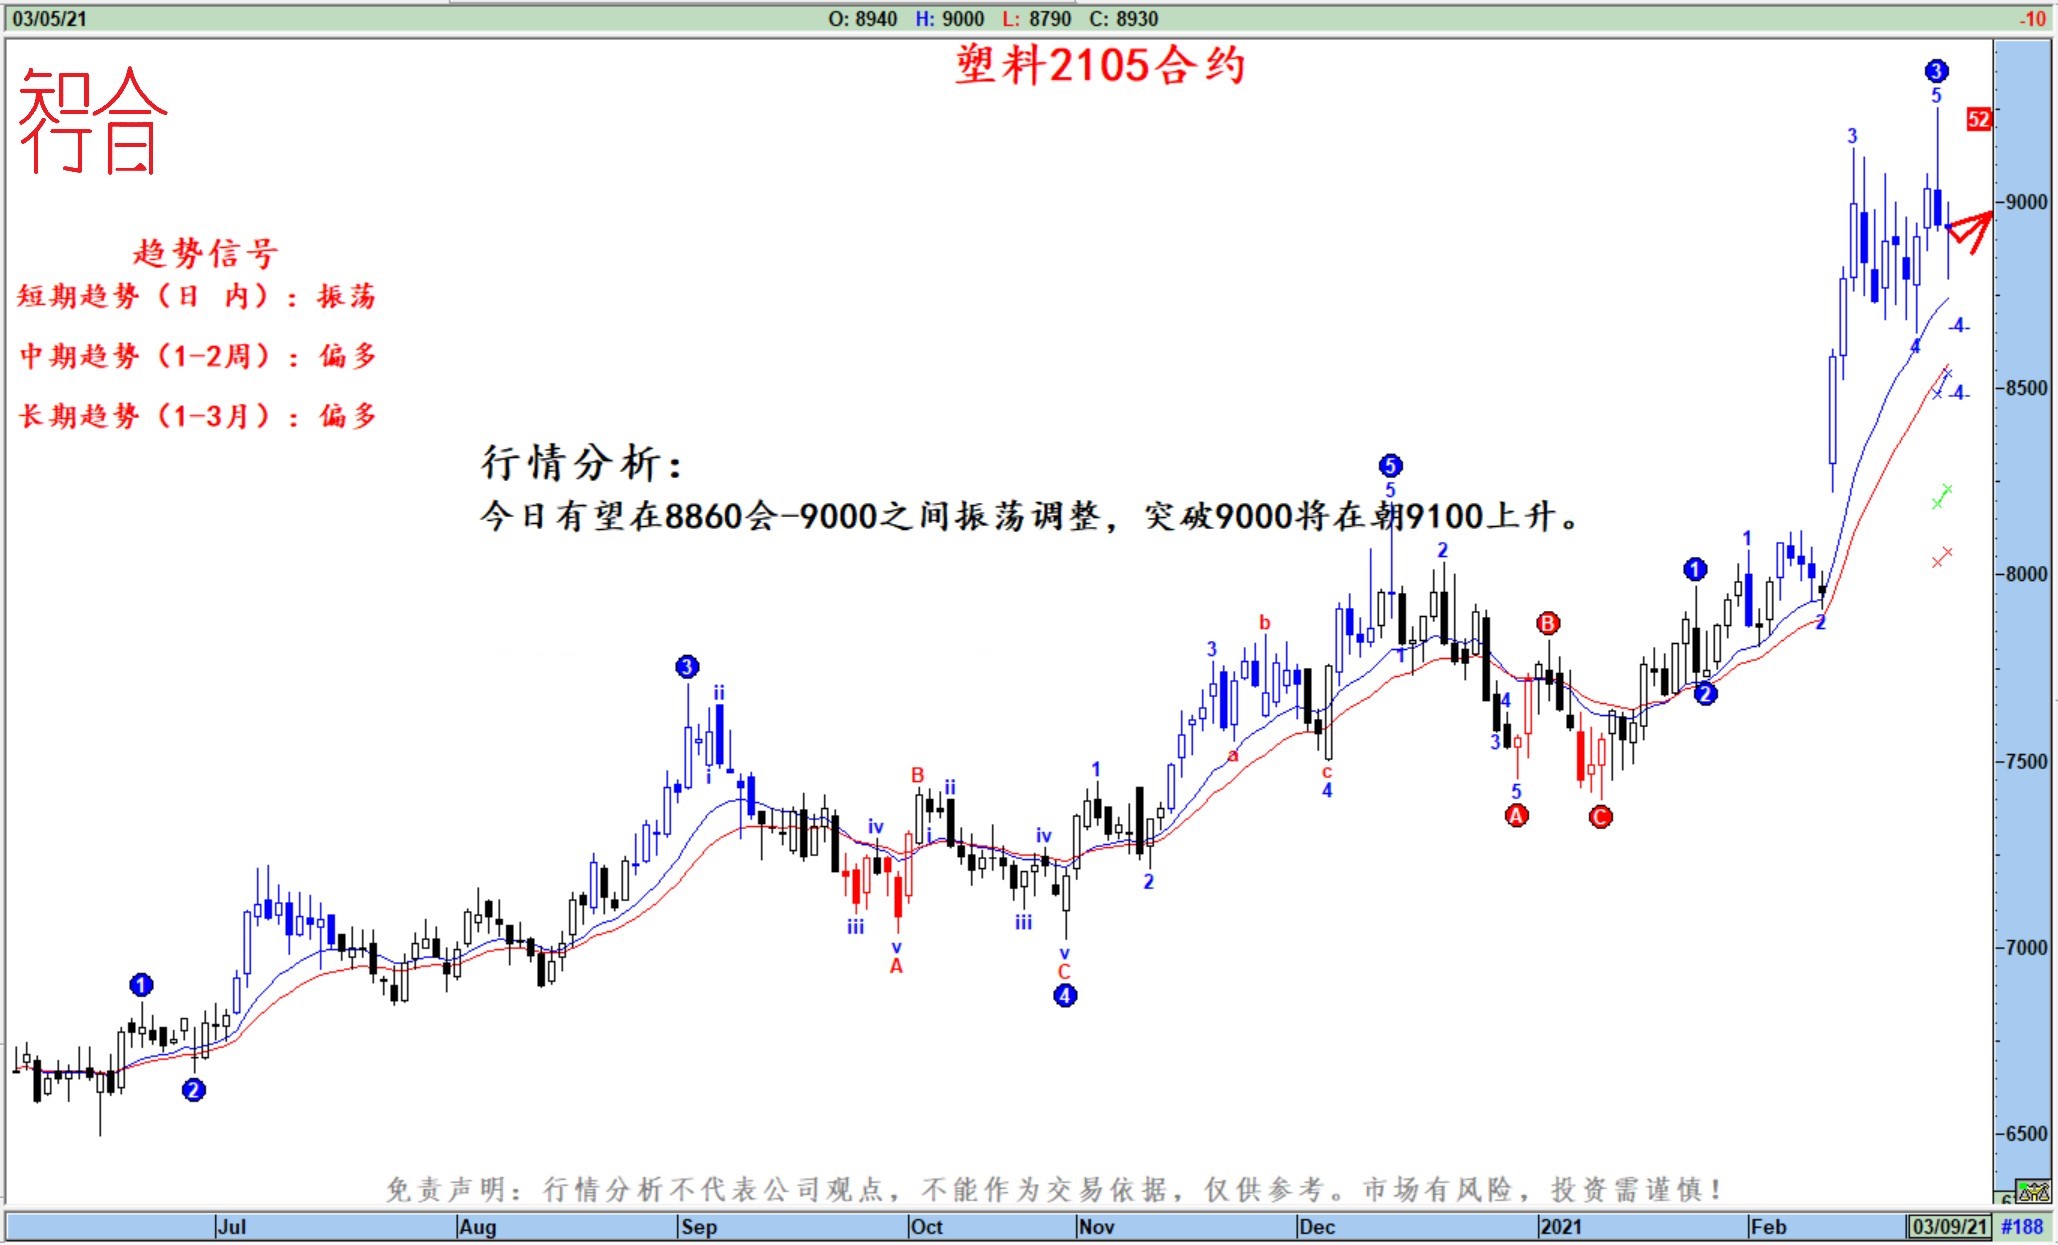
Task: Click blue circled wave 4 near November
Action: point(1065,995)
